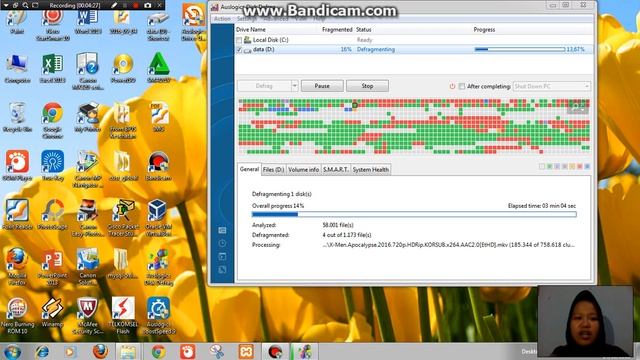Viewport: 640px width, 360px height.
Task: Click the blue legend color swatch
Action: tap(587, 167)
